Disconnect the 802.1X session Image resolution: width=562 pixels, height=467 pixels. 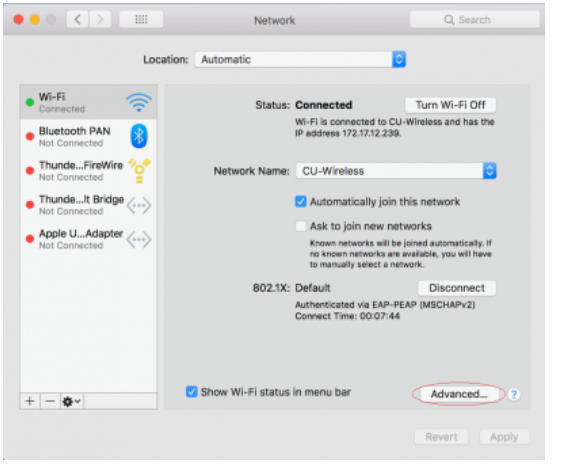[x=457, y=288]
